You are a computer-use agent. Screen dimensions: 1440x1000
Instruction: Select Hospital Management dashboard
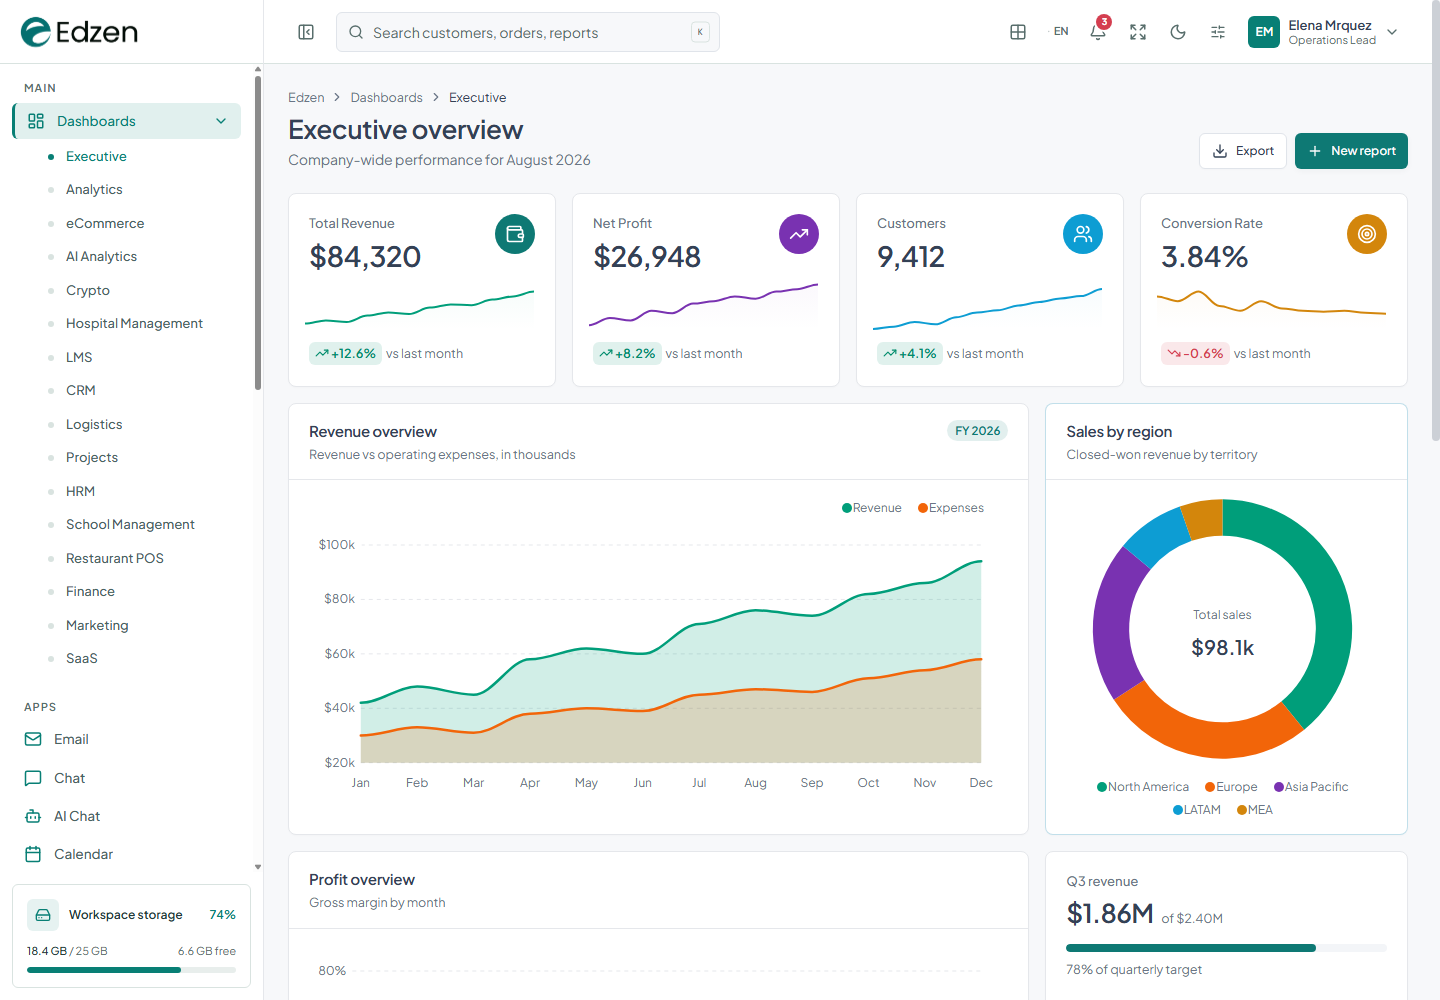point(134,324)
